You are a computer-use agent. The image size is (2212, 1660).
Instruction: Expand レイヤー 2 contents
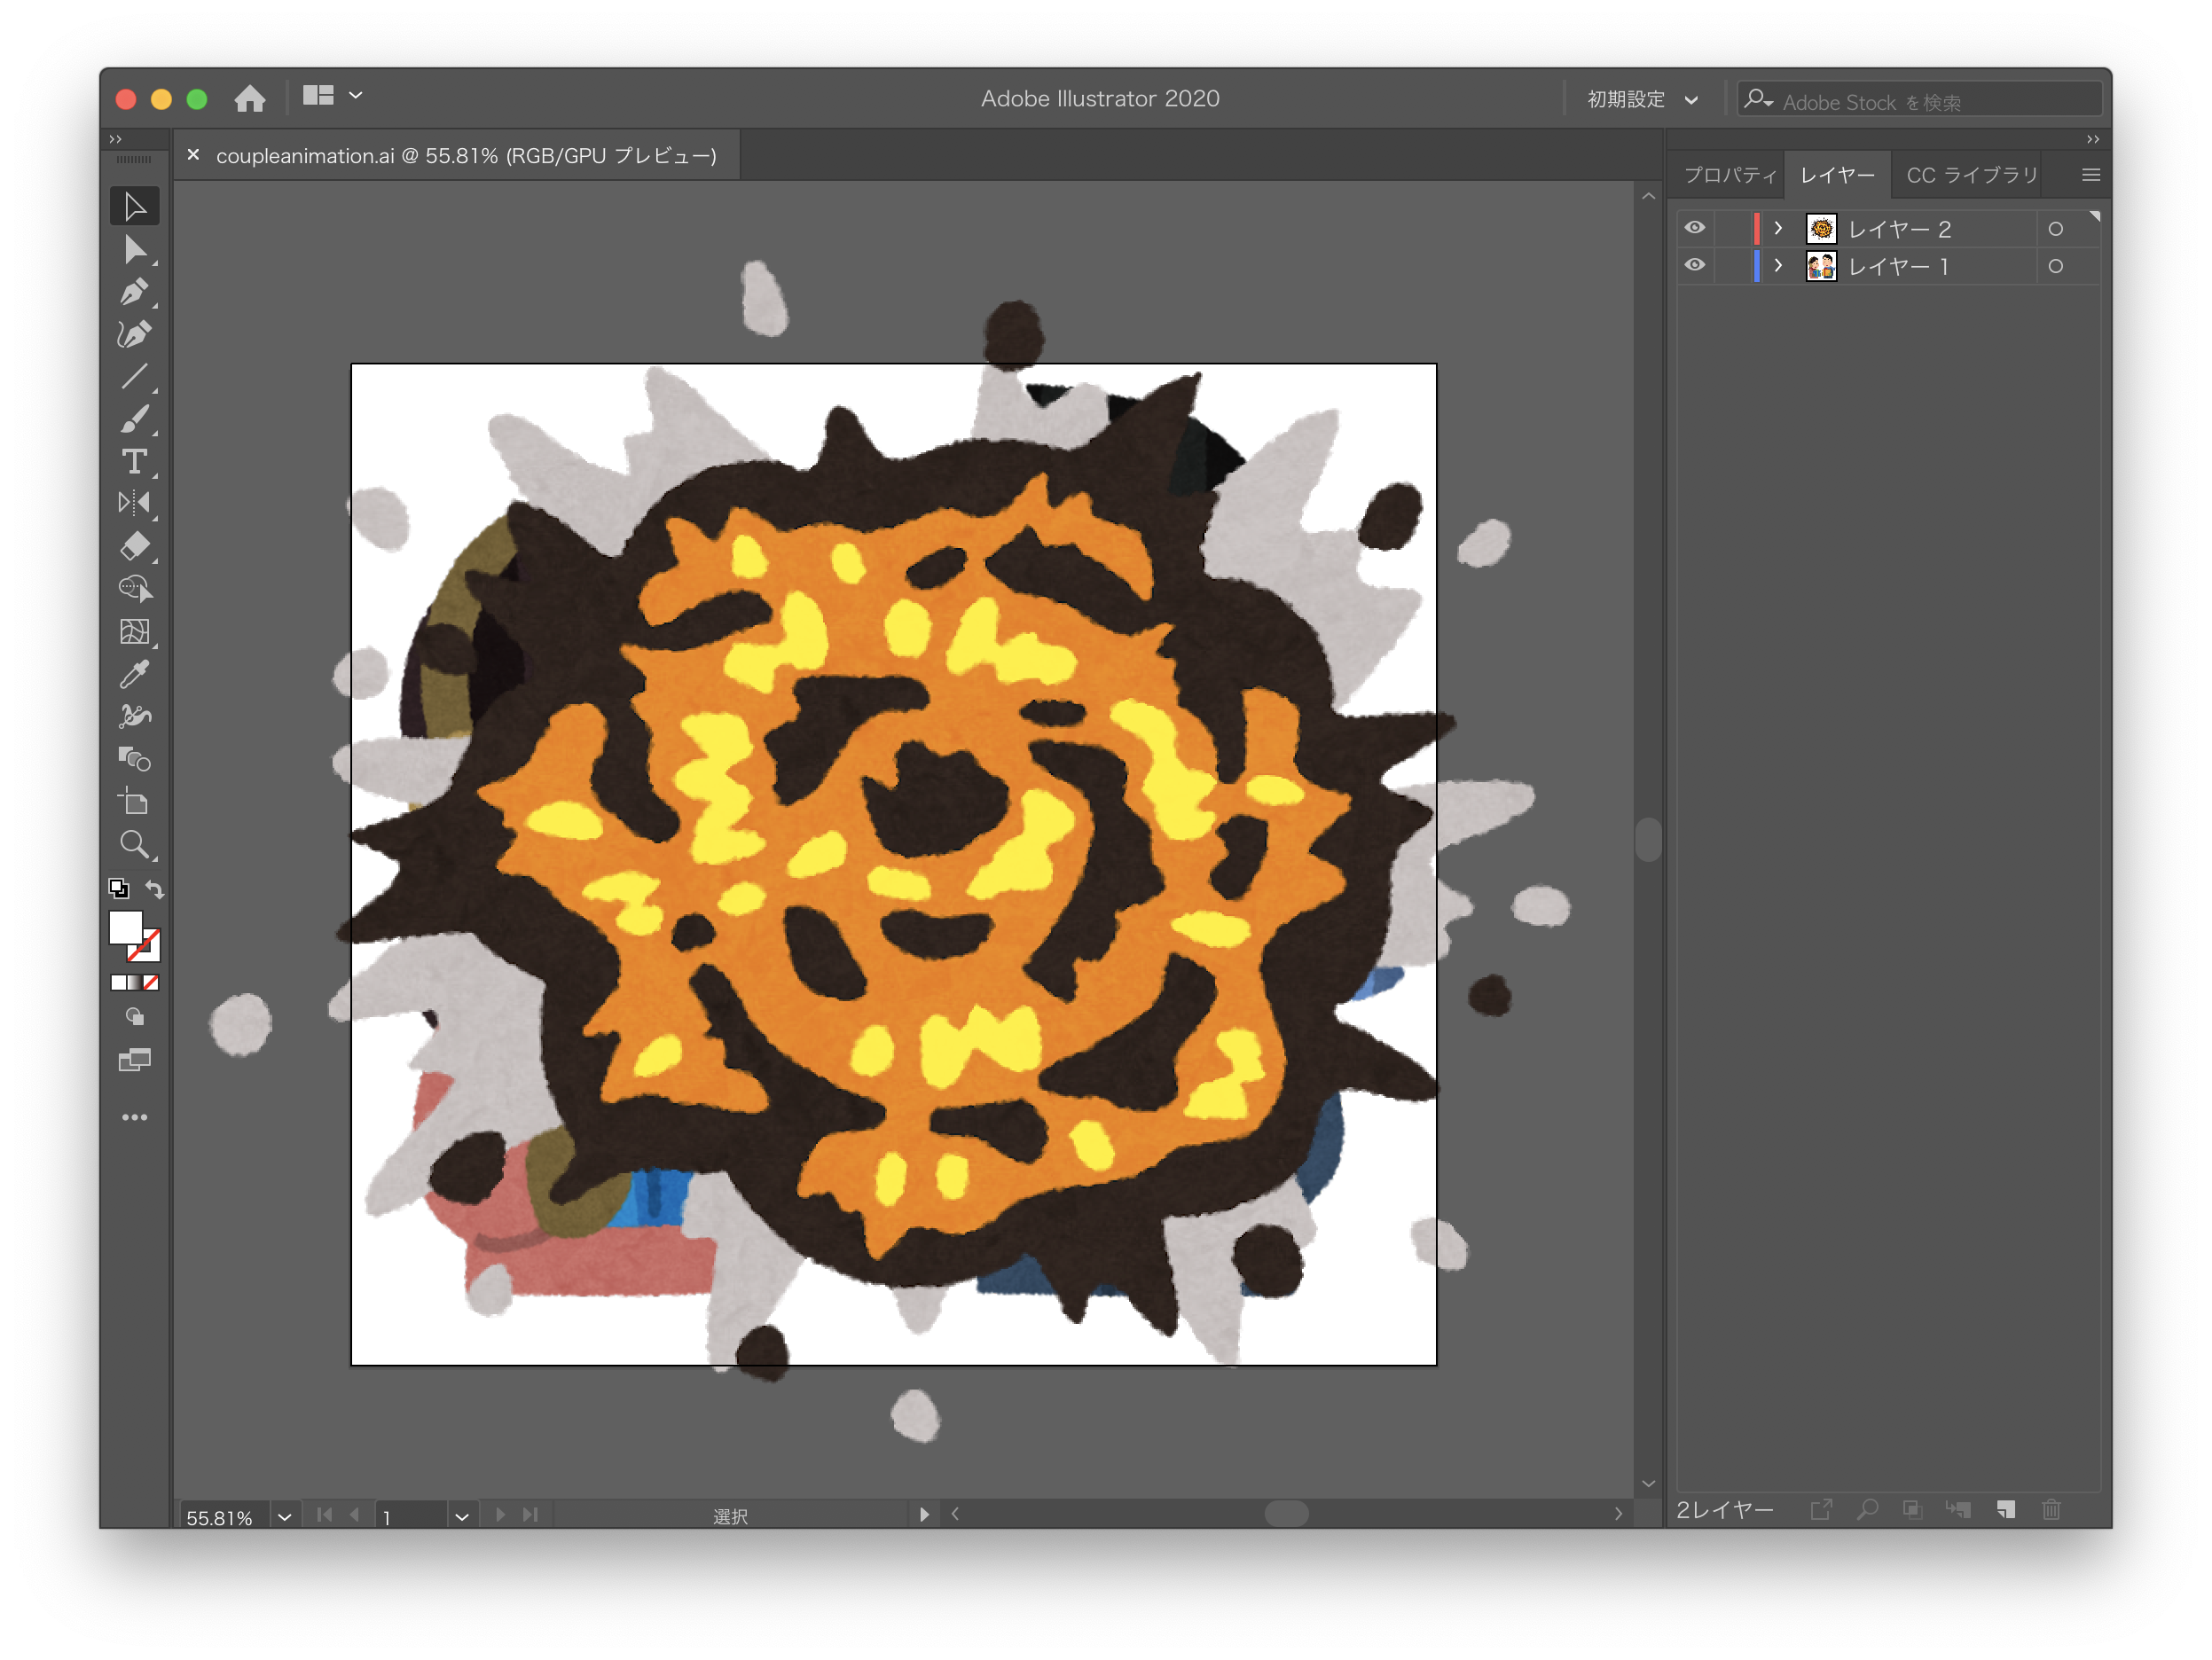click(1778, 228)
